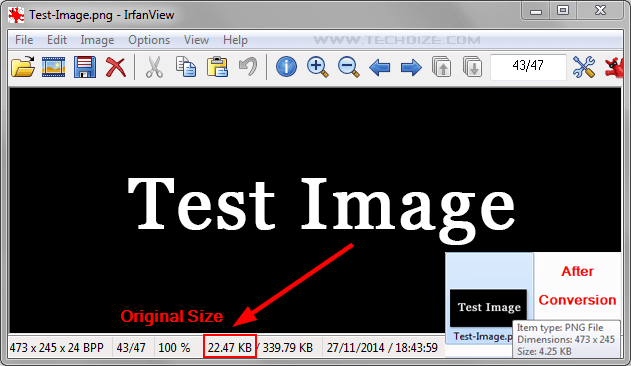
Task: Click the Save floppy disk icon
Action: [85, 66]
